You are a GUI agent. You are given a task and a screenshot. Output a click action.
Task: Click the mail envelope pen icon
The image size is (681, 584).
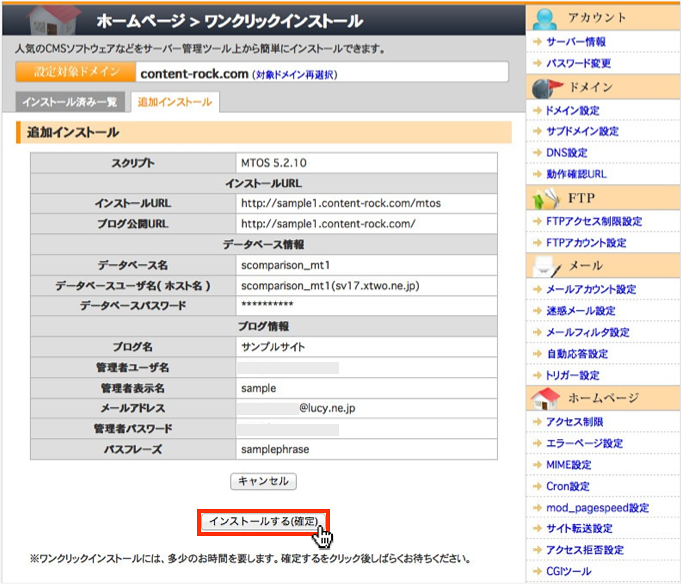(546, 266)
